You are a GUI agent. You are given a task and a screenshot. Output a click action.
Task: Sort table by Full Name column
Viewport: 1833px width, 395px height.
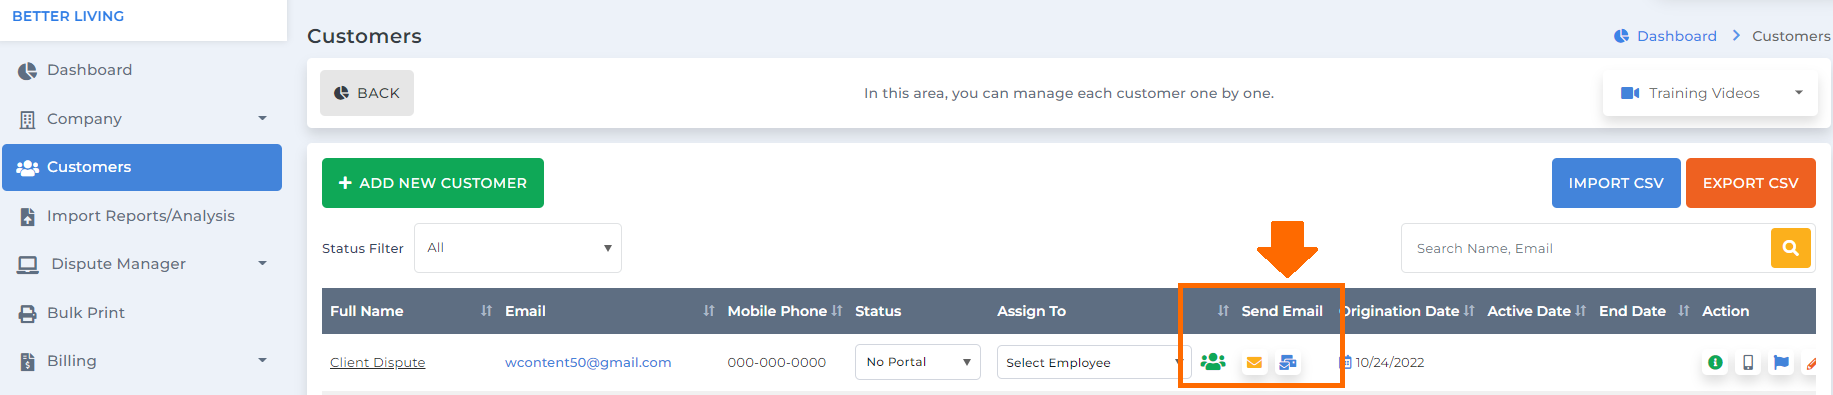486,311
